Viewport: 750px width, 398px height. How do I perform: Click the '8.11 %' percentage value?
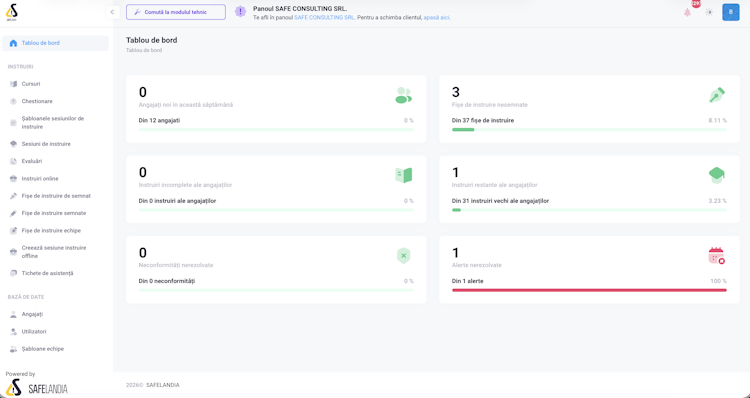[717, 121]
